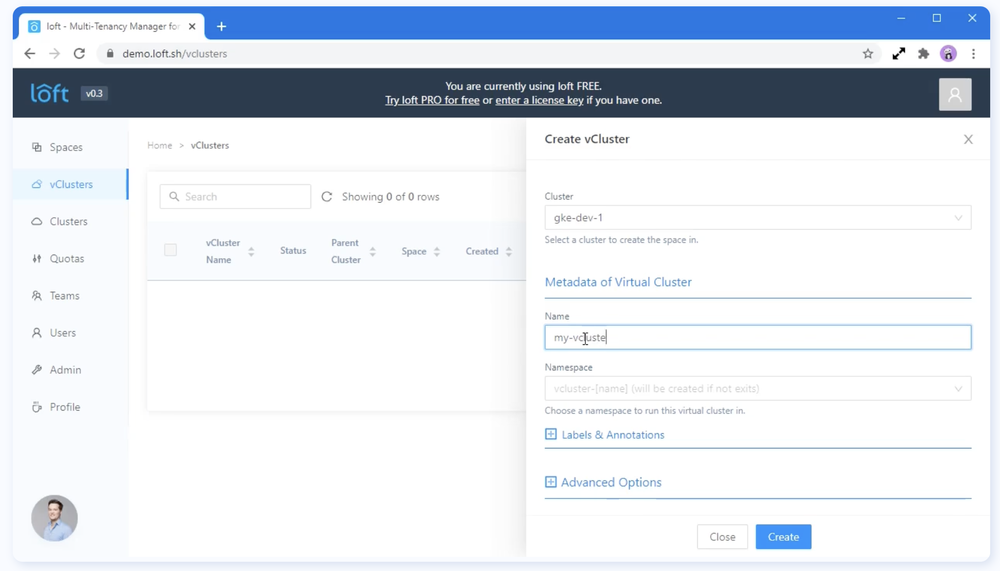Click the site padlock icon
The image size is (1000, 571).
point(110,54)
